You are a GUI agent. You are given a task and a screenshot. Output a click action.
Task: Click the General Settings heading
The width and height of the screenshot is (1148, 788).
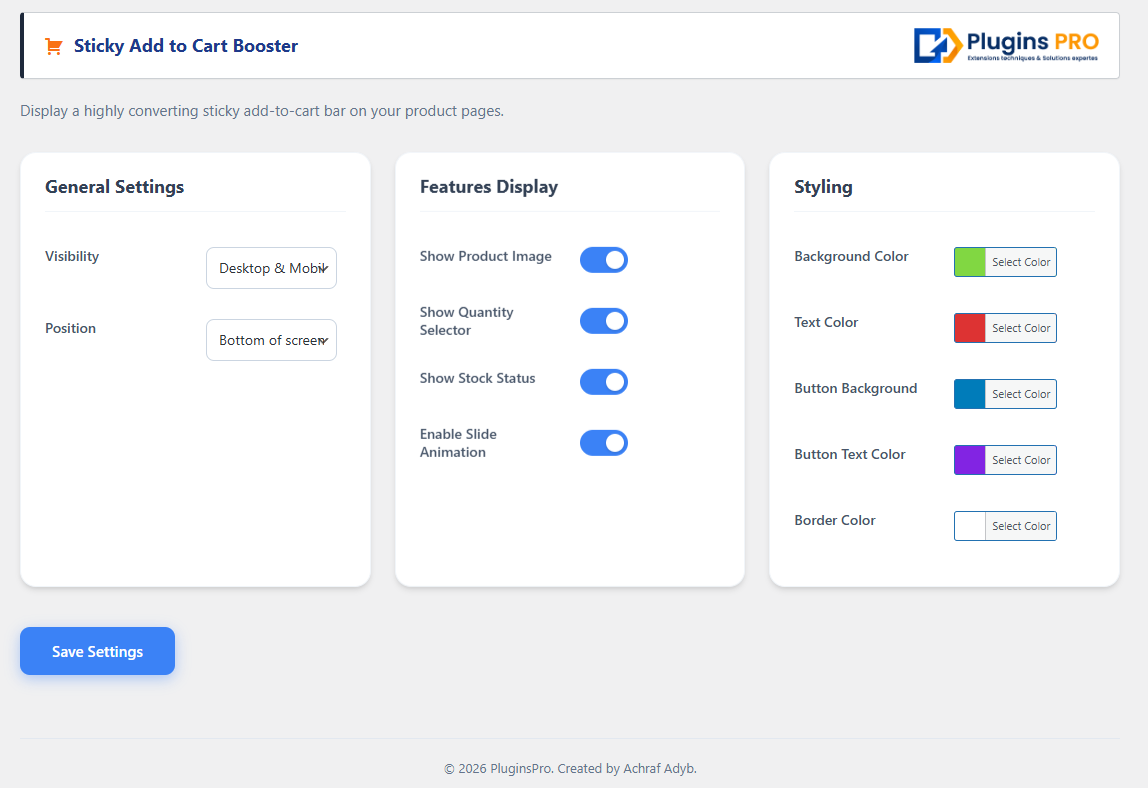click(115, 187)
